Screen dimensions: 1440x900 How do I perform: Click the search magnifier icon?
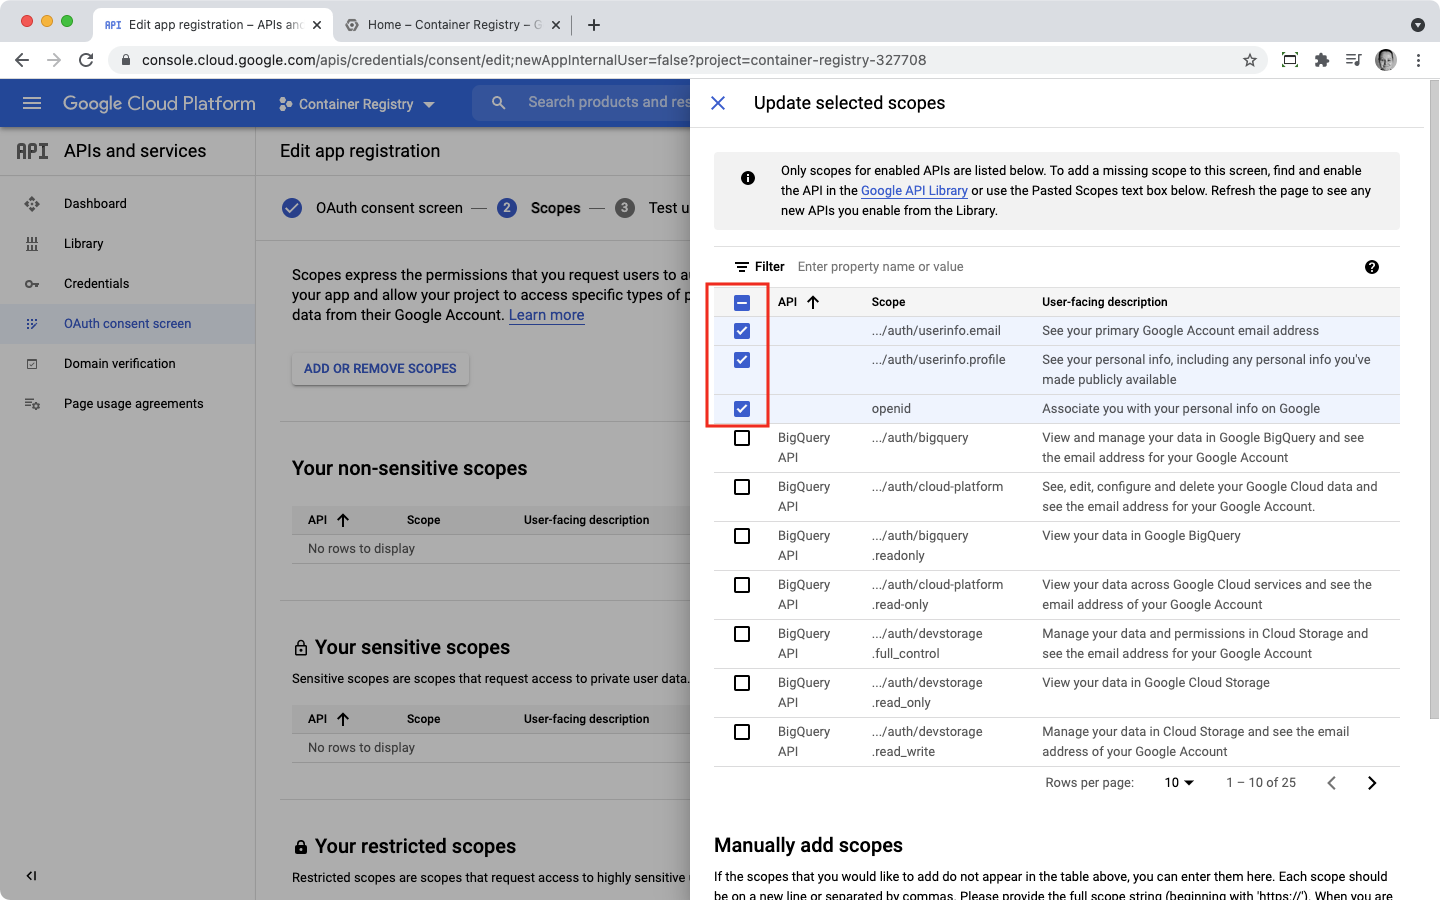pos(499,102)
